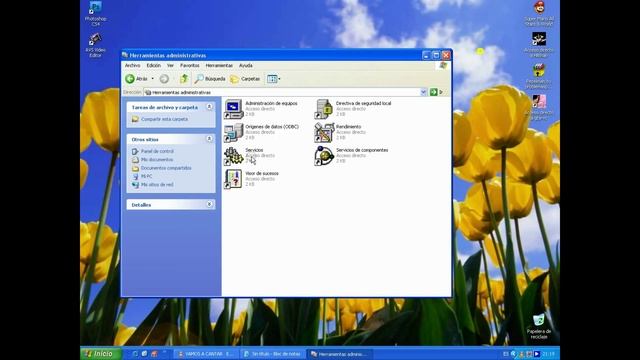This screenshot has width=640, height=360.
Task: Collapse Tareas de archivo y carpeta panel
Action: (x=209, y=107)
